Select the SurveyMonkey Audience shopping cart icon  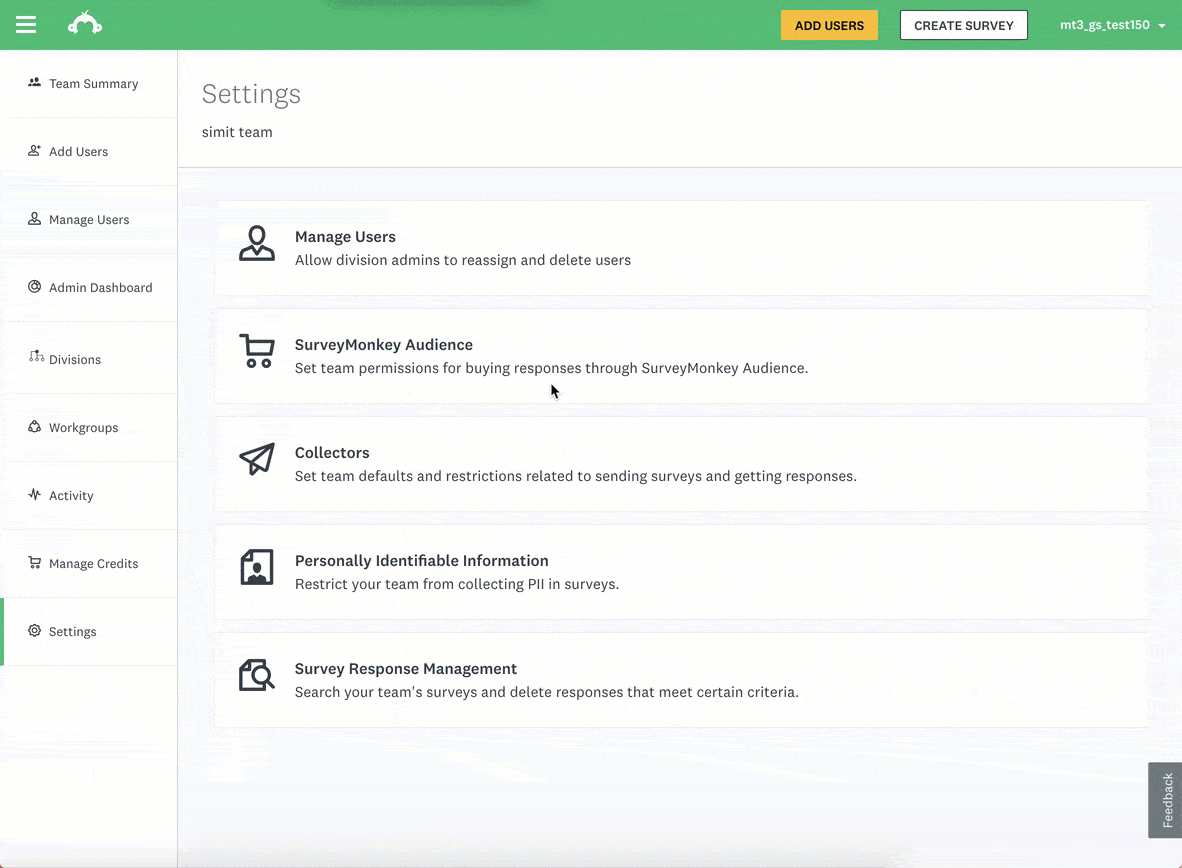tap(256, 352)
